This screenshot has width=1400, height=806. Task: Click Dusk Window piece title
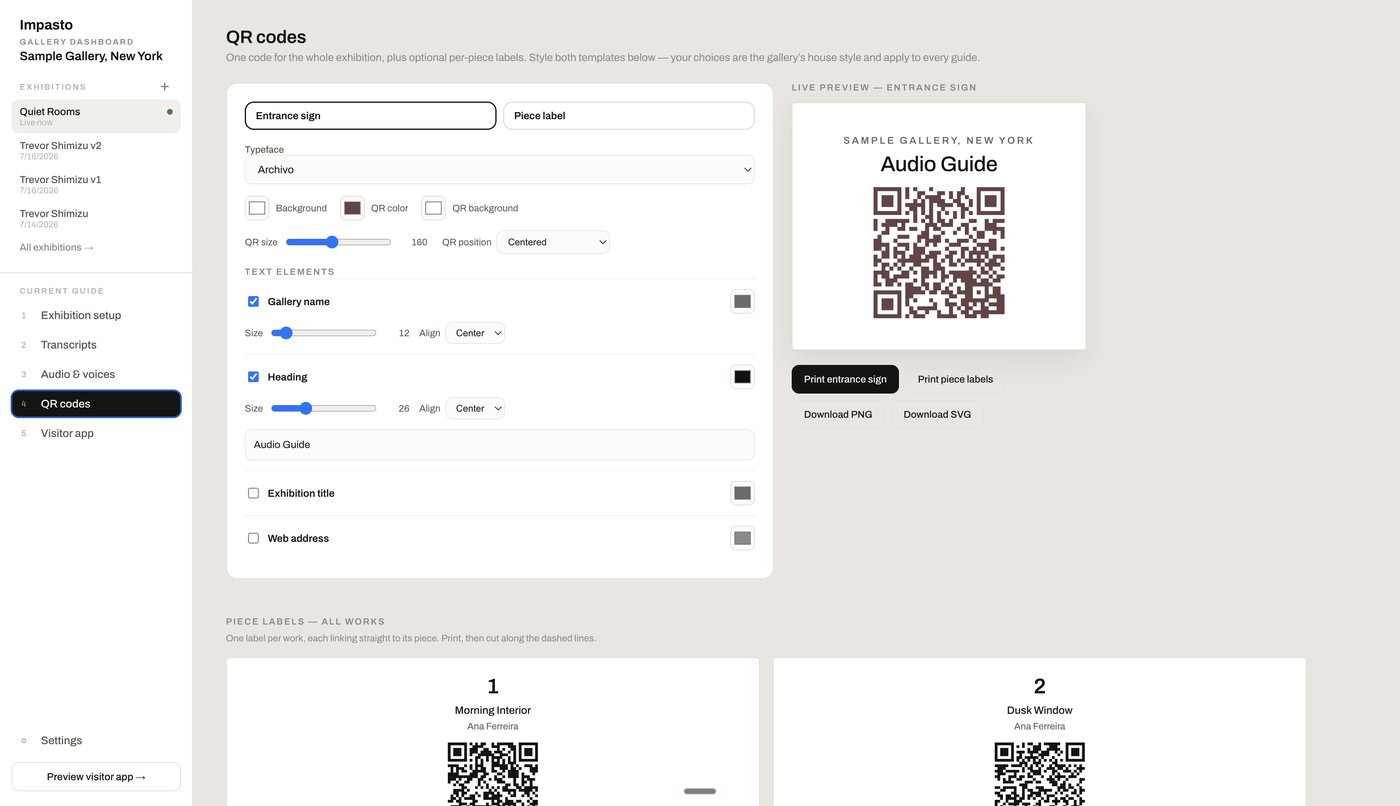click(1040, 711)
